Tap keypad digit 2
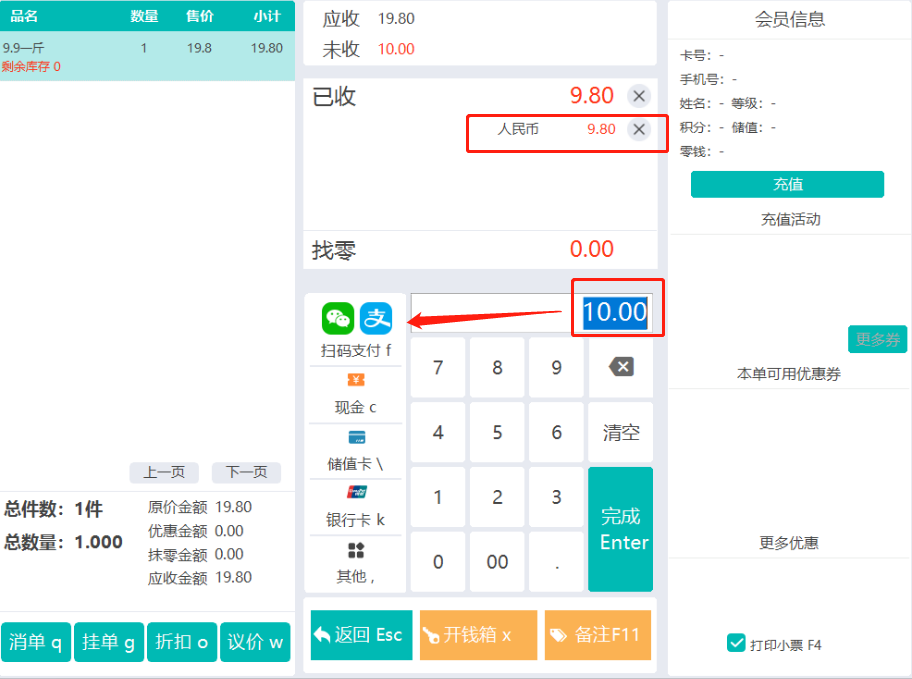 click(x=497, y=497)
